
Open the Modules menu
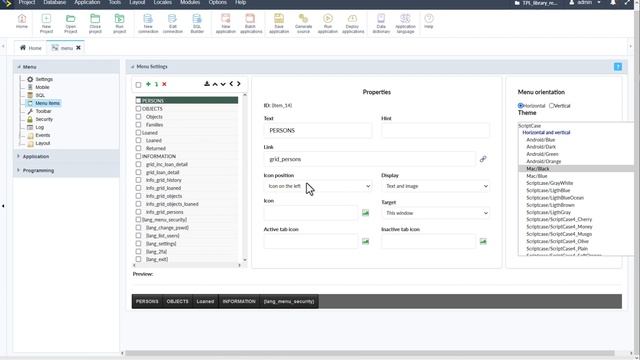point(190,2)
